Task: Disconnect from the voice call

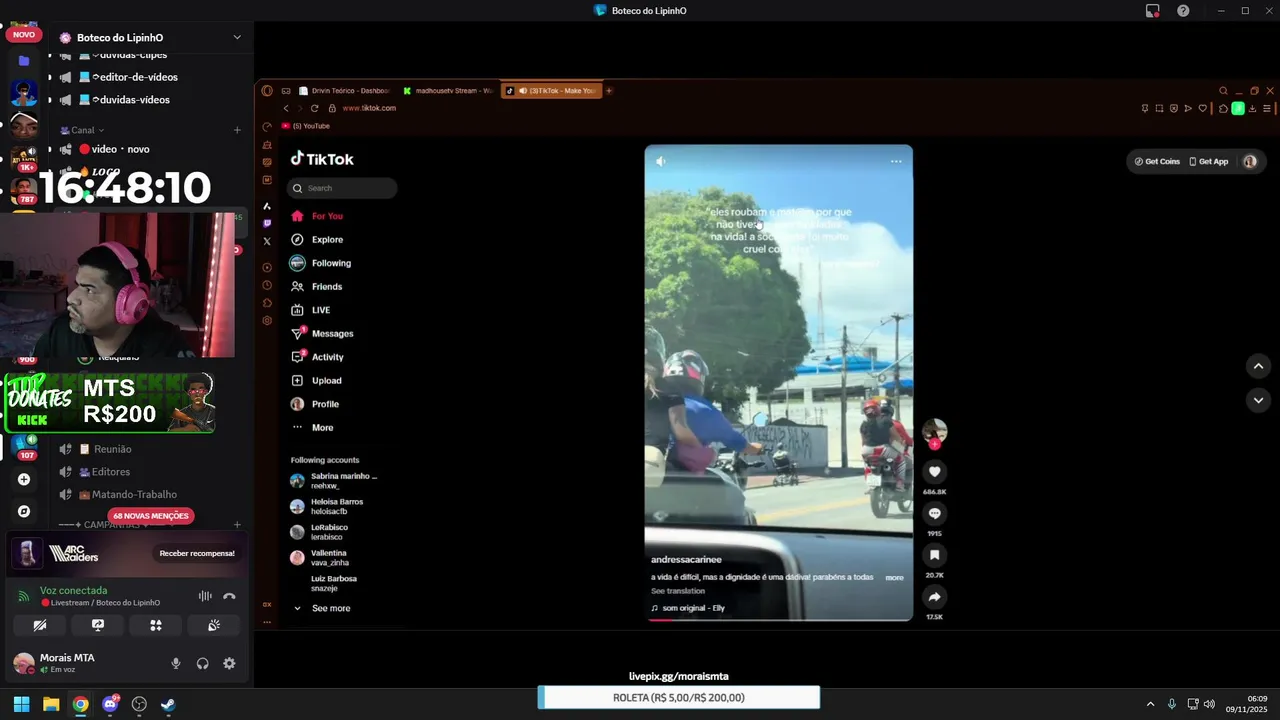Action: [229, 596]
